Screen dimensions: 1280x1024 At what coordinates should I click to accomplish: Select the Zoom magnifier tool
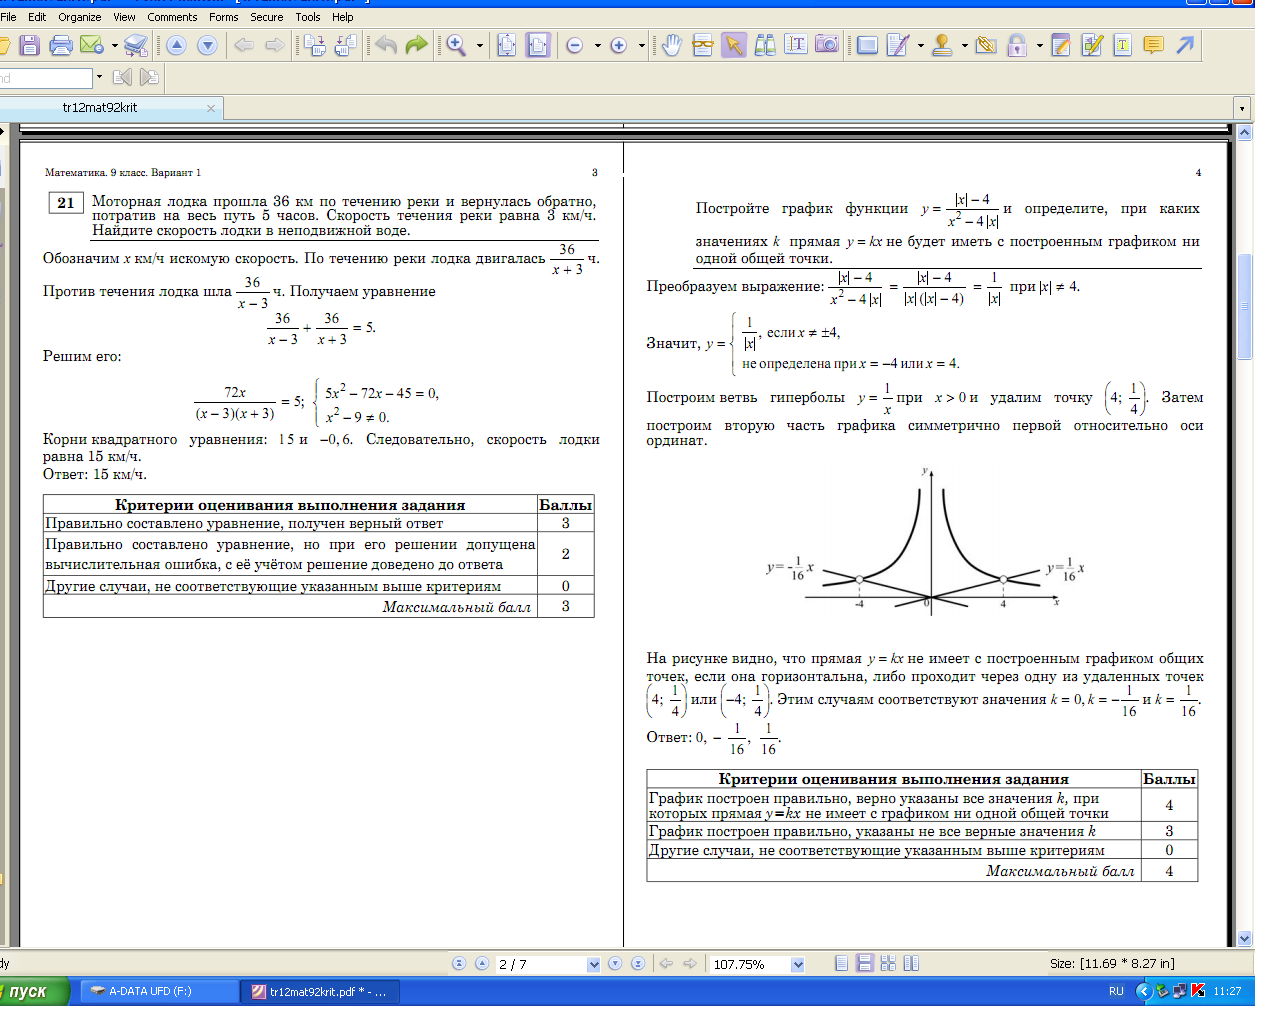click(x=456, y=45)
